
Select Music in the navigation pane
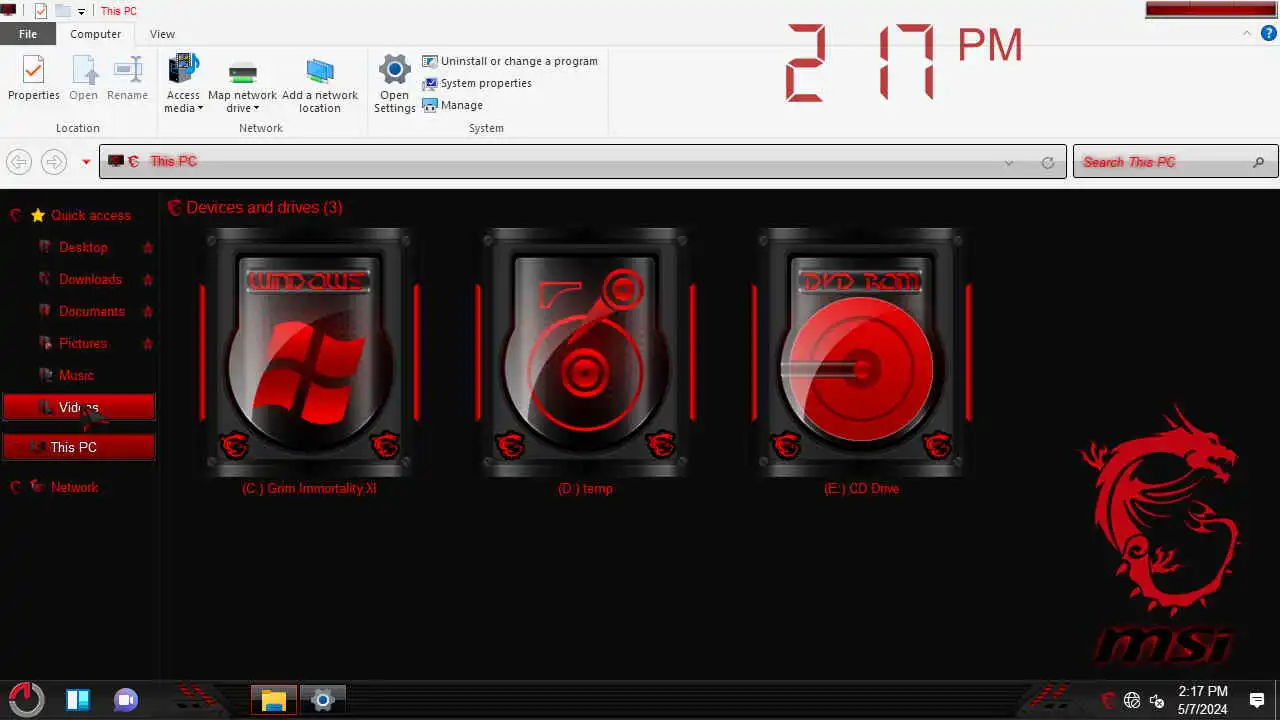(76, 375)
